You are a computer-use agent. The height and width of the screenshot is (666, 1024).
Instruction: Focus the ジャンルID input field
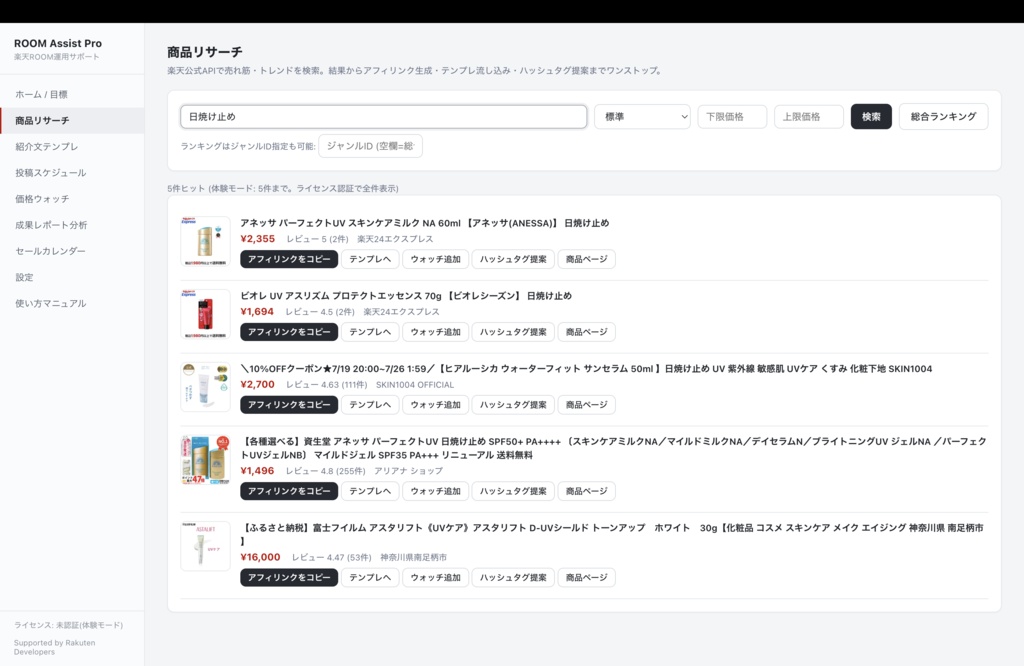[370, 146]
